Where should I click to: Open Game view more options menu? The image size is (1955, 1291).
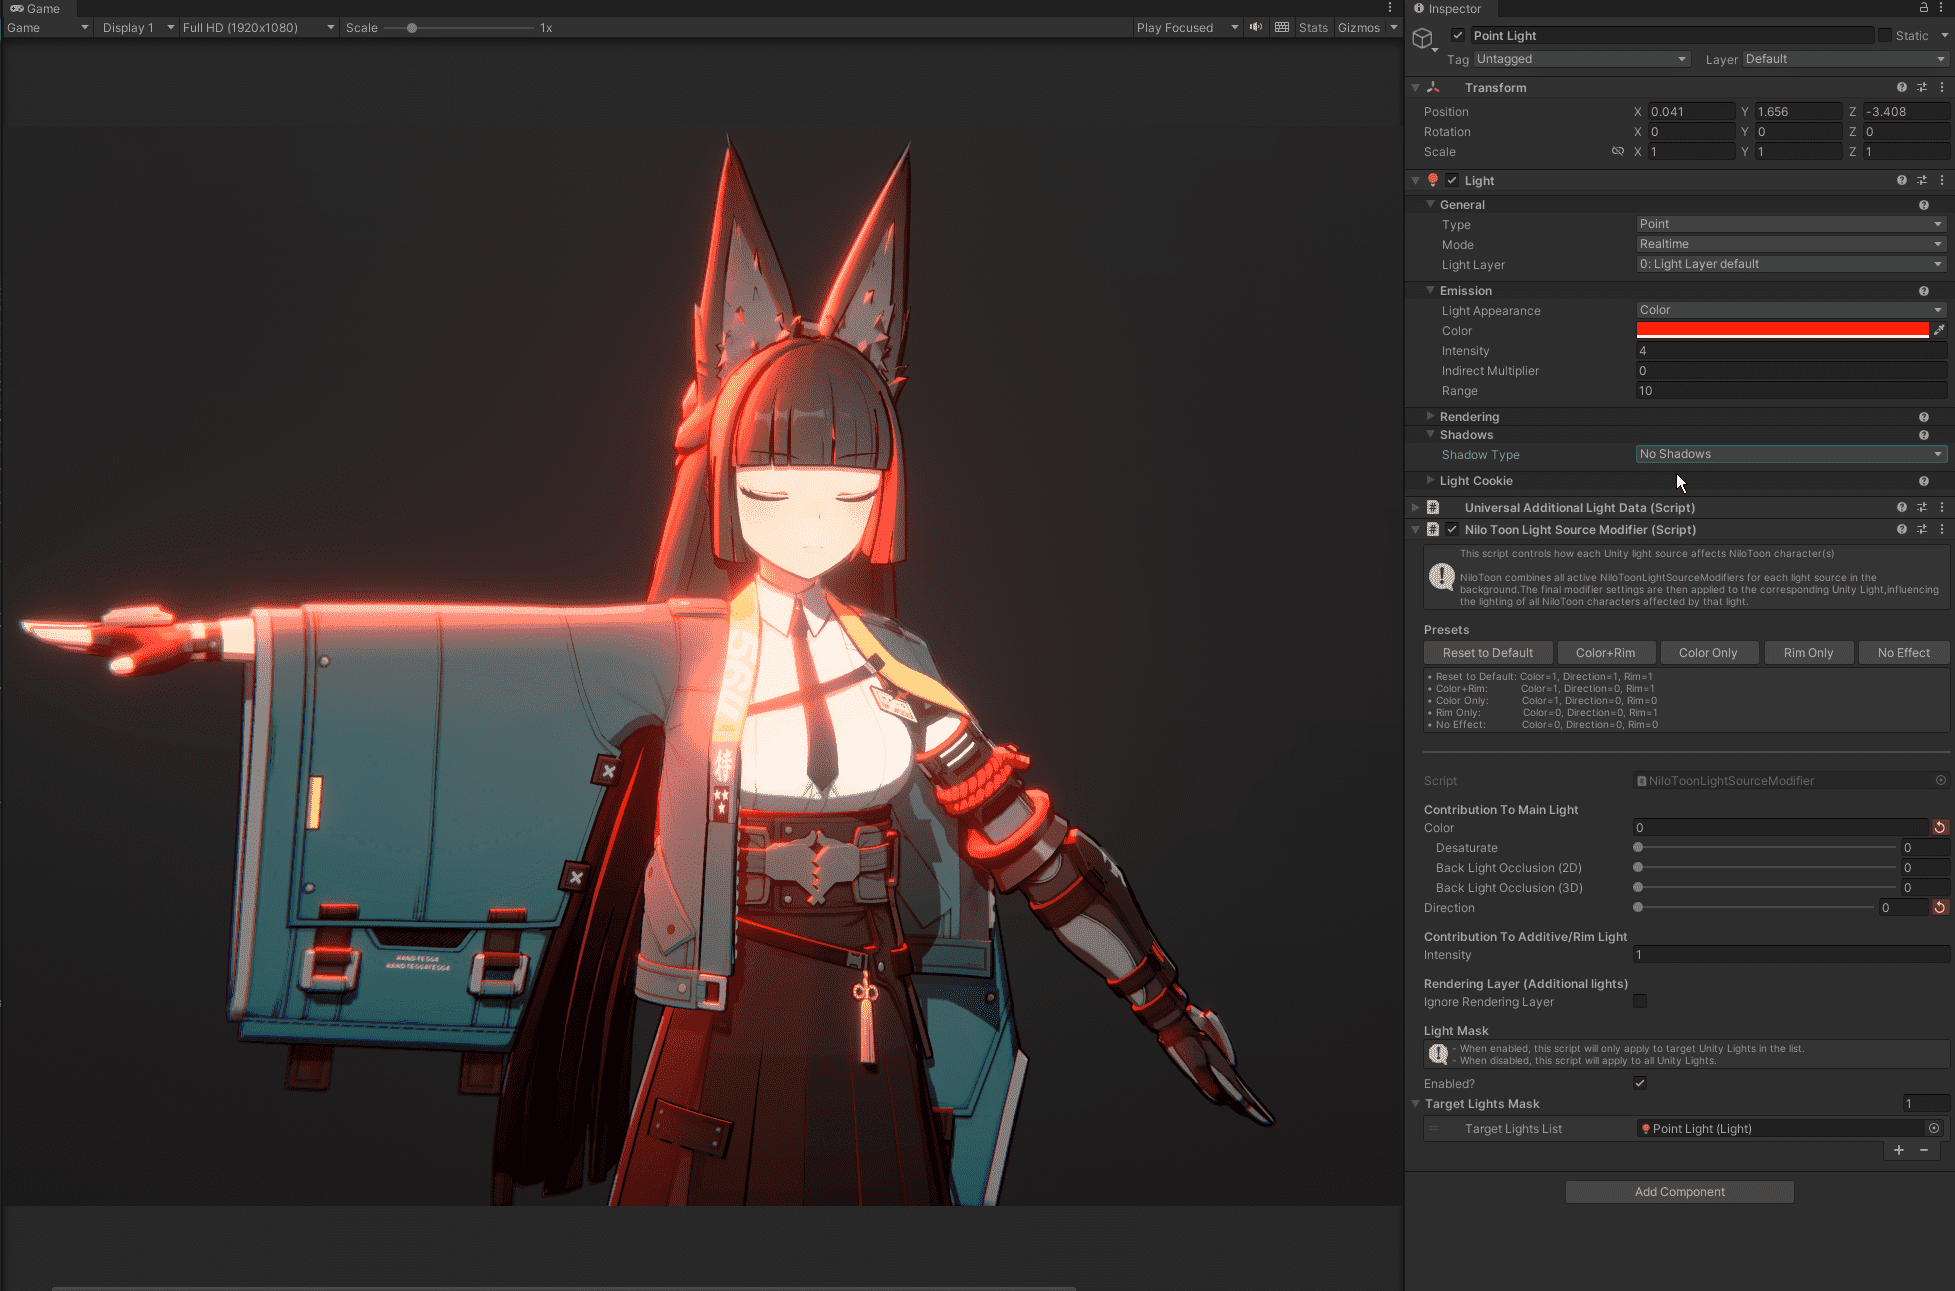point(1390,8)
